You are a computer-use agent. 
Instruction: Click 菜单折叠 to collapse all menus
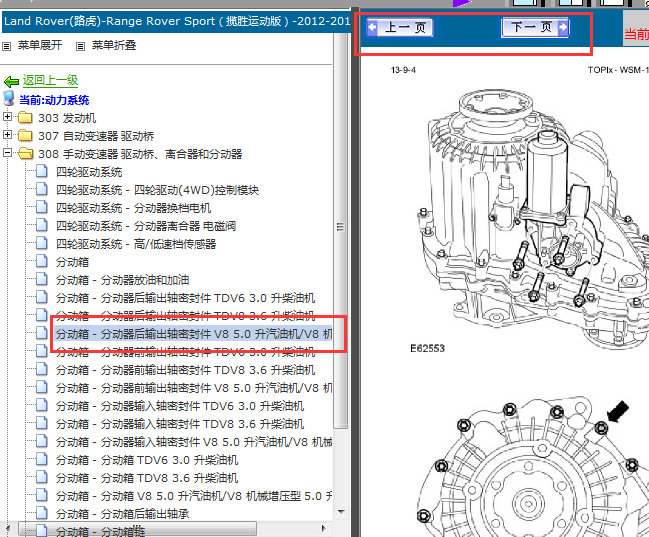pos(114,45)
